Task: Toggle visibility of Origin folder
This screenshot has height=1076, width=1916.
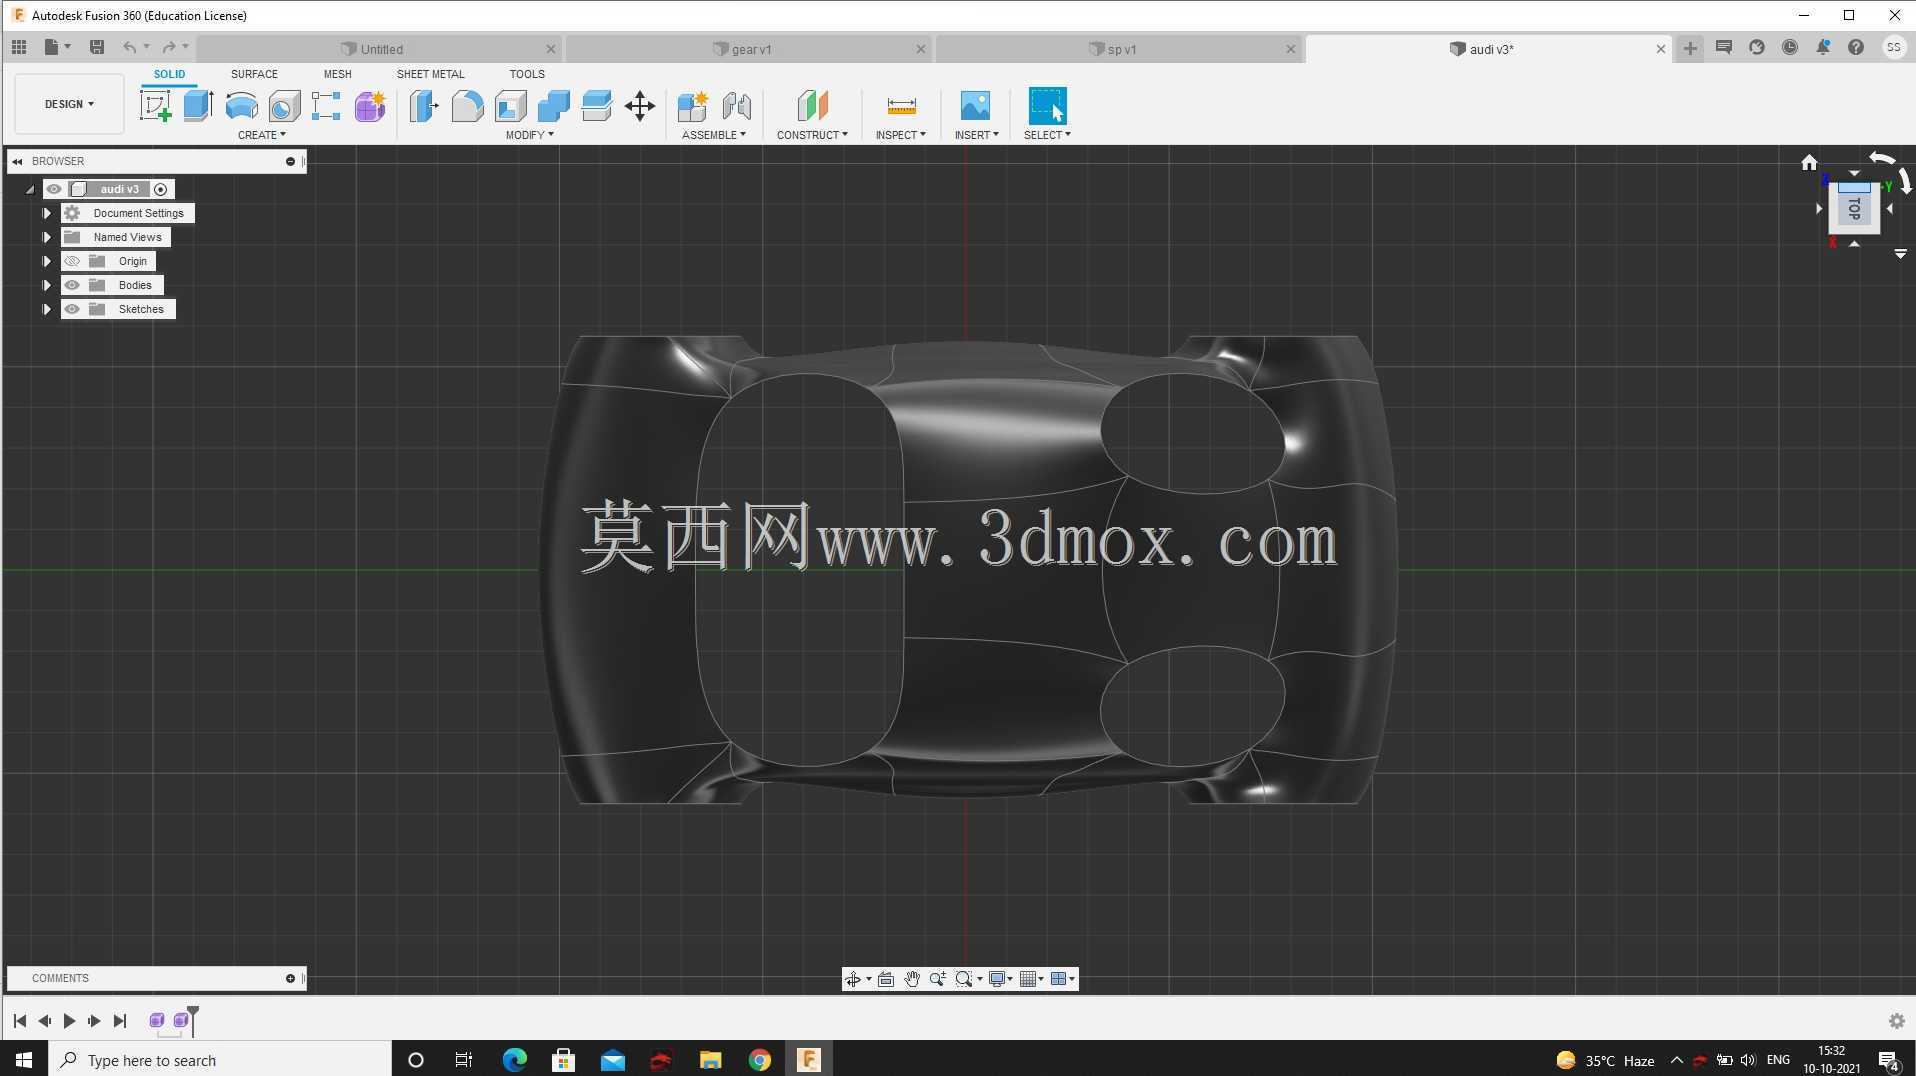Action: (x=72, y=261)
